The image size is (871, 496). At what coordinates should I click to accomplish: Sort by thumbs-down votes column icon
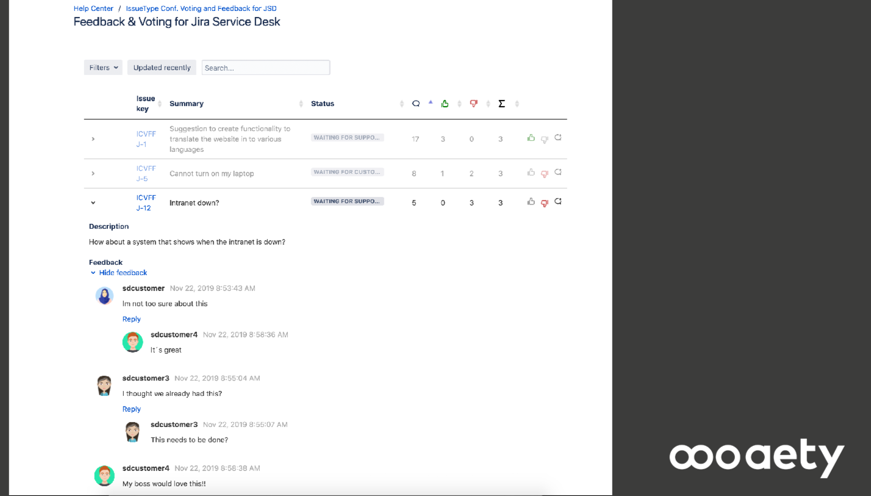[x=473, y=103]
